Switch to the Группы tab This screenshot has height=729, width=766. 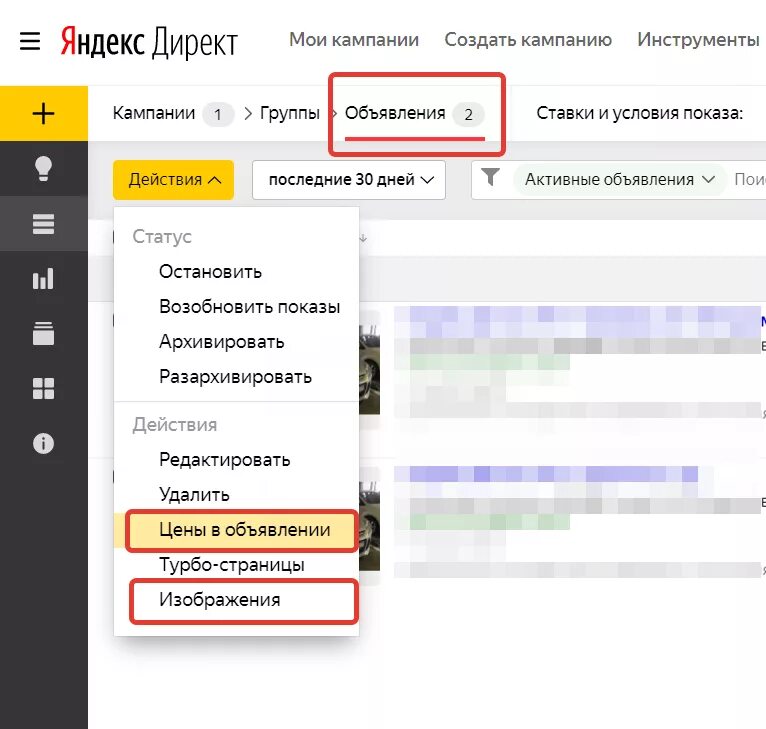290,113
